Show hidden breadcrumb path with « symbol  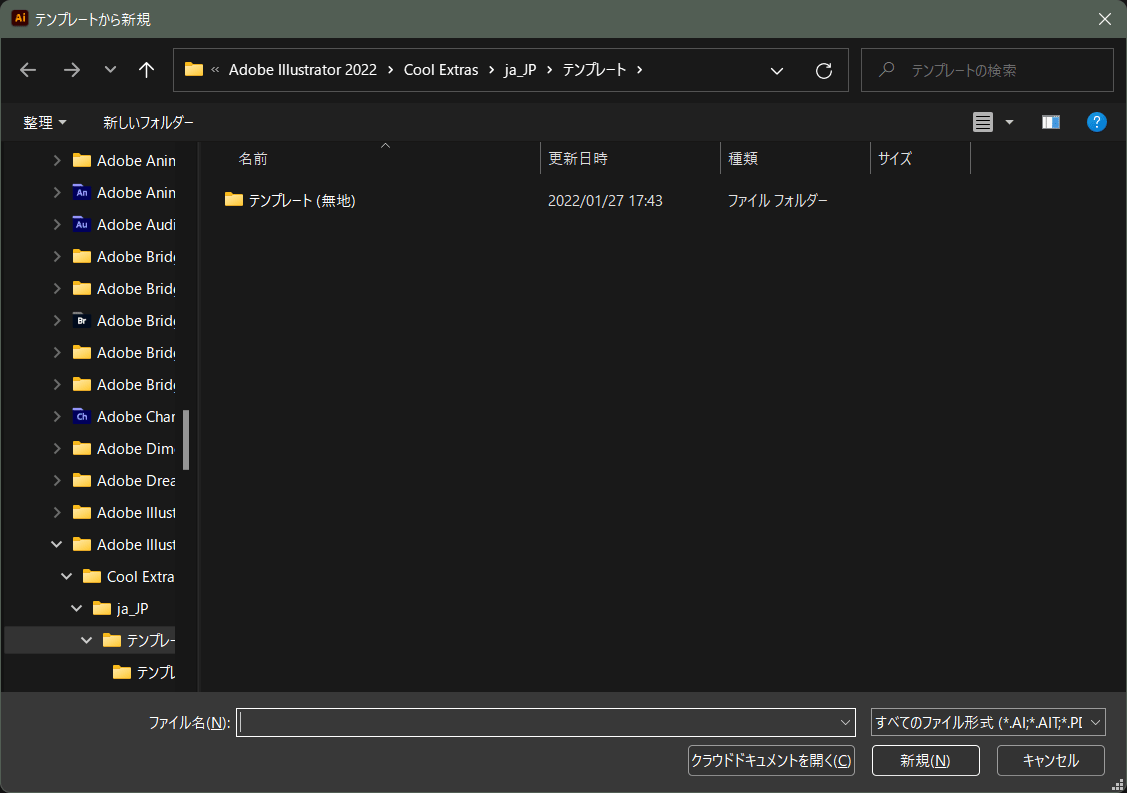(x=215, y=70)
